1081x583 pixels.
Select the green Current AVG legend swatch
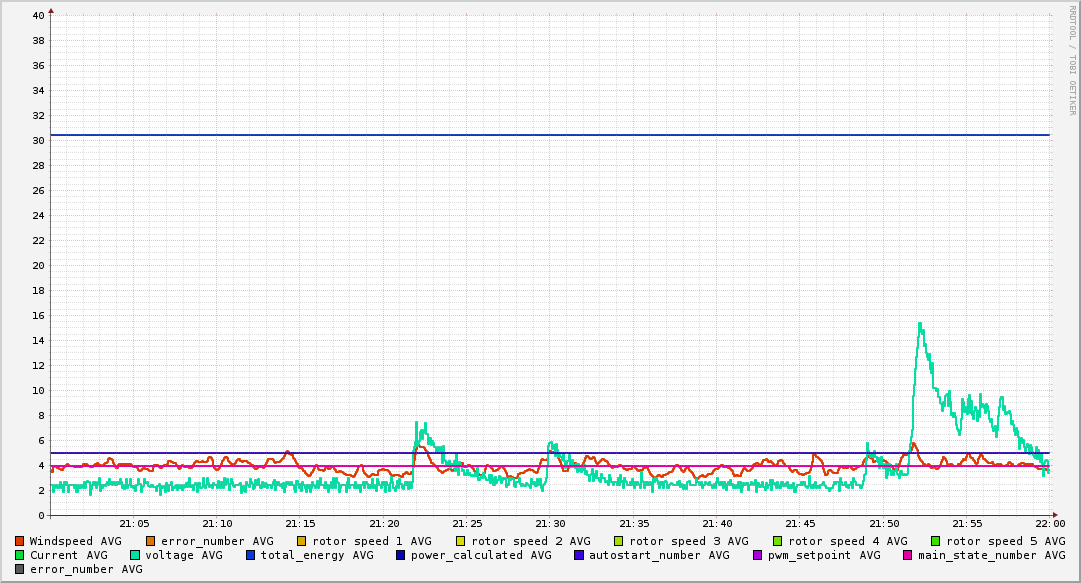[x=20, y=555]
